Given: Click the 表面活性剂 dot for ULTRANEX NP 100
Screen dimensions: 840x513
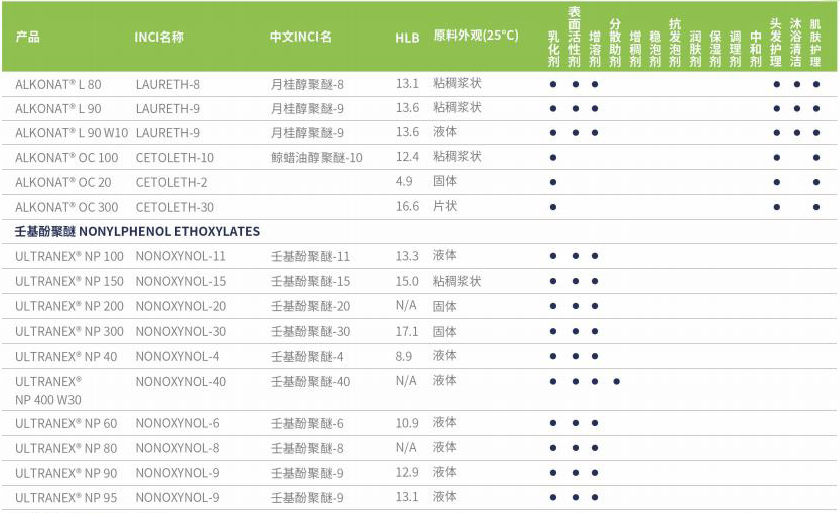Looking at the screenshot, I should 575,256.
